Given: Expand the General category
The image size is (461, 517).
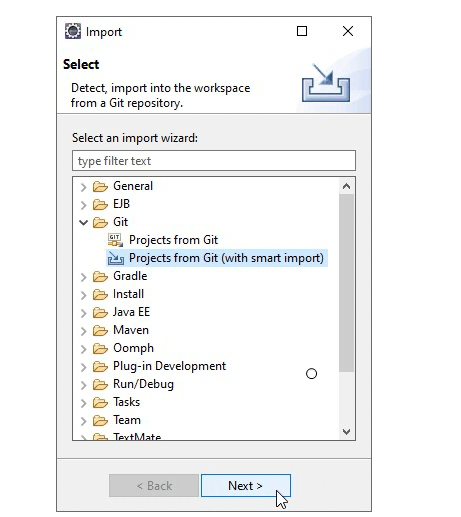Looking at the screenshot, I should (x=84, y=187).
